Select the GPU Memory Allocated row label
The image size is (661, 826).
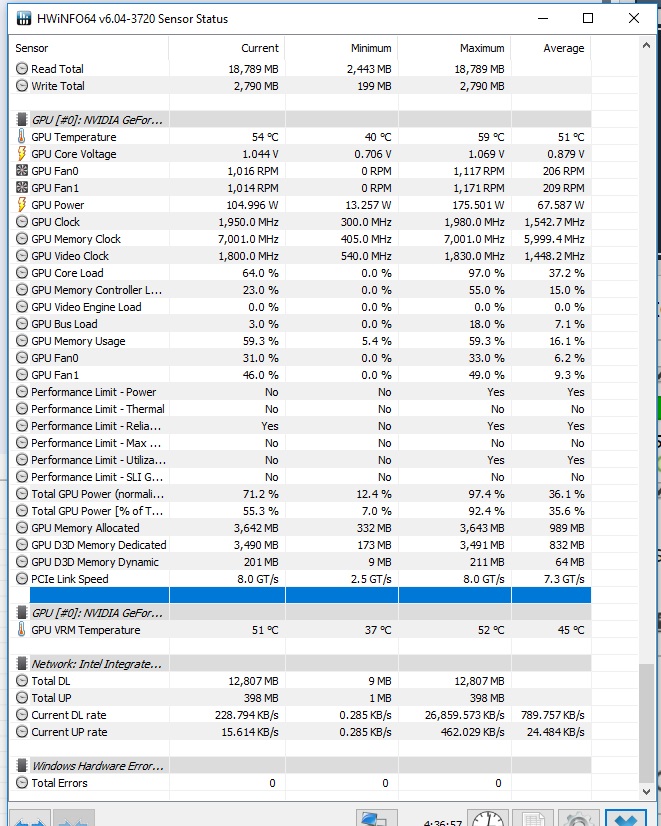click(x=85, y=528)
